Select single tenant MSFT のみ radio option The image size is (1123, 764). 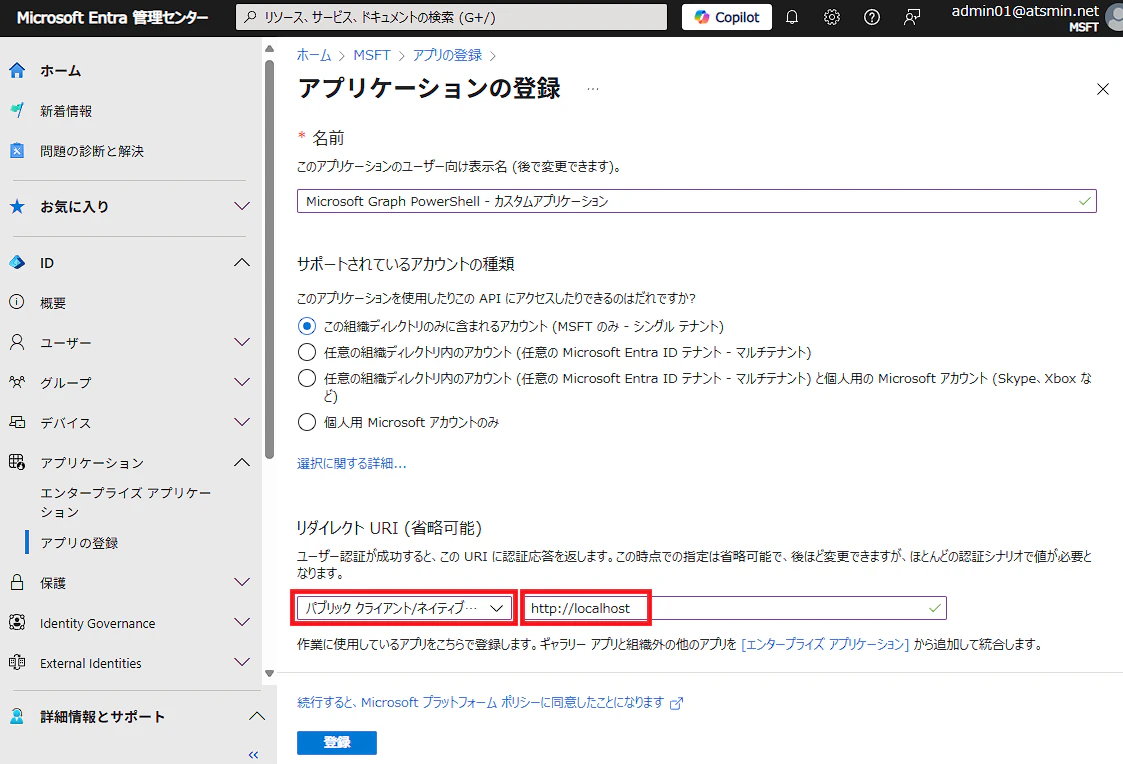point(307,327)
